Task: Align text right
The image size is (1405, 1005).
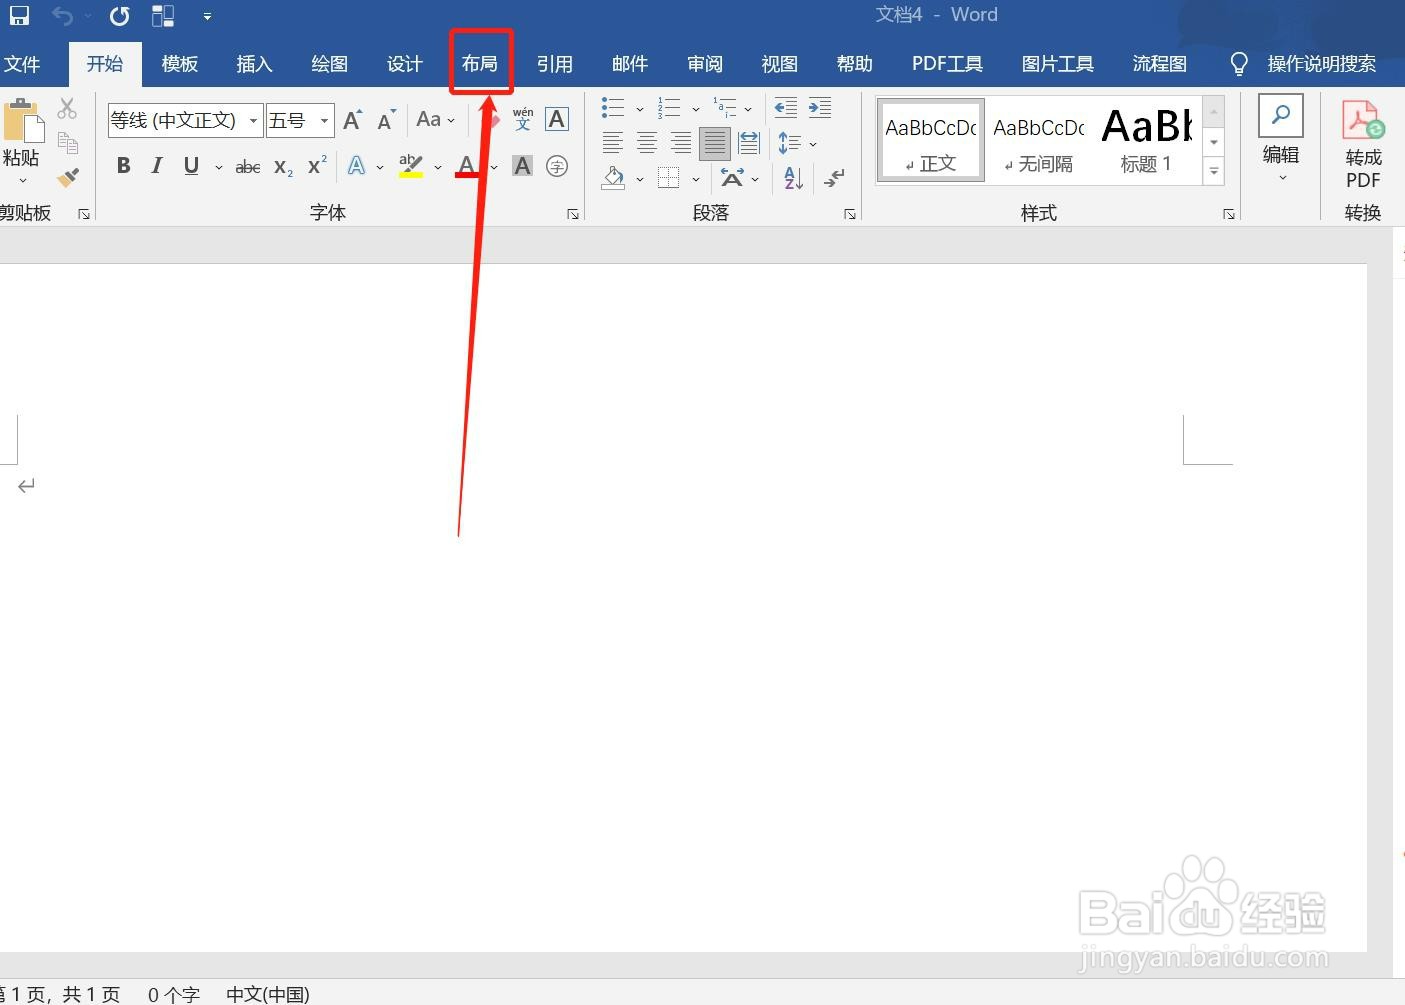Action: pos(681,143)
